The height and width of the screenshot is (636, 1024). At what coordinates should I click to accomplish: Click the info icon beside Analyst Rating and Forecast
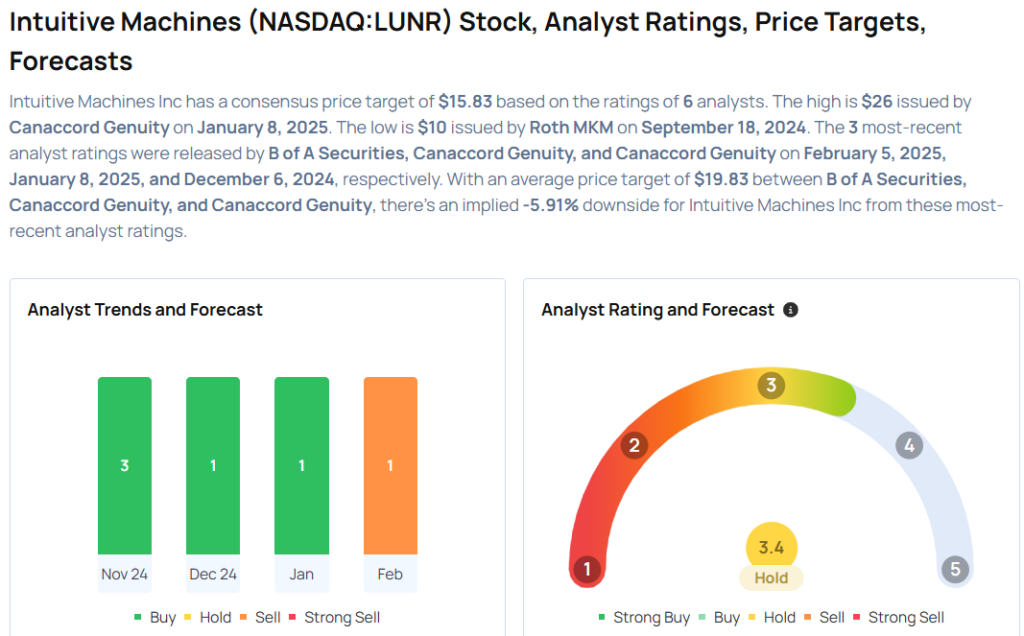click(790, 310)
